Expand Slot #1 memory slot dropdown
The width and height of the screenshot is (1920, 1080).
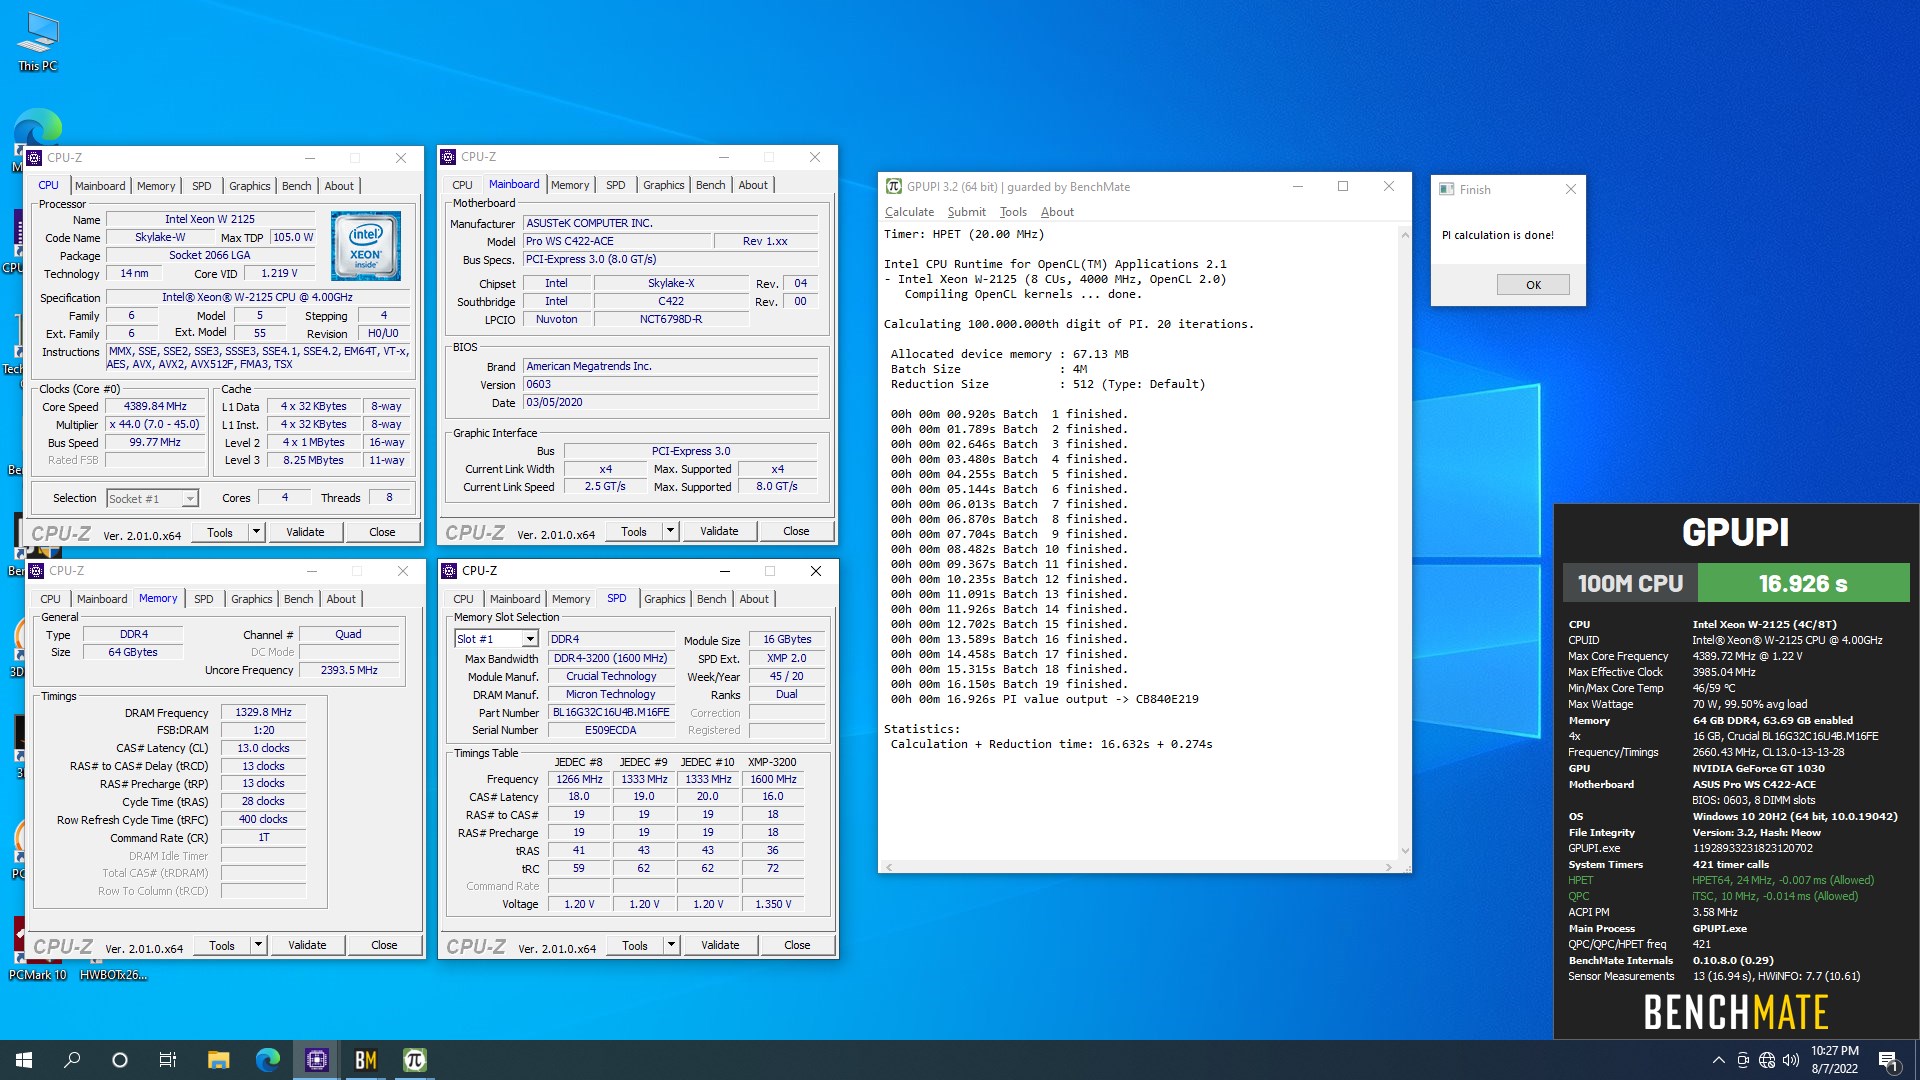[530, 639]
